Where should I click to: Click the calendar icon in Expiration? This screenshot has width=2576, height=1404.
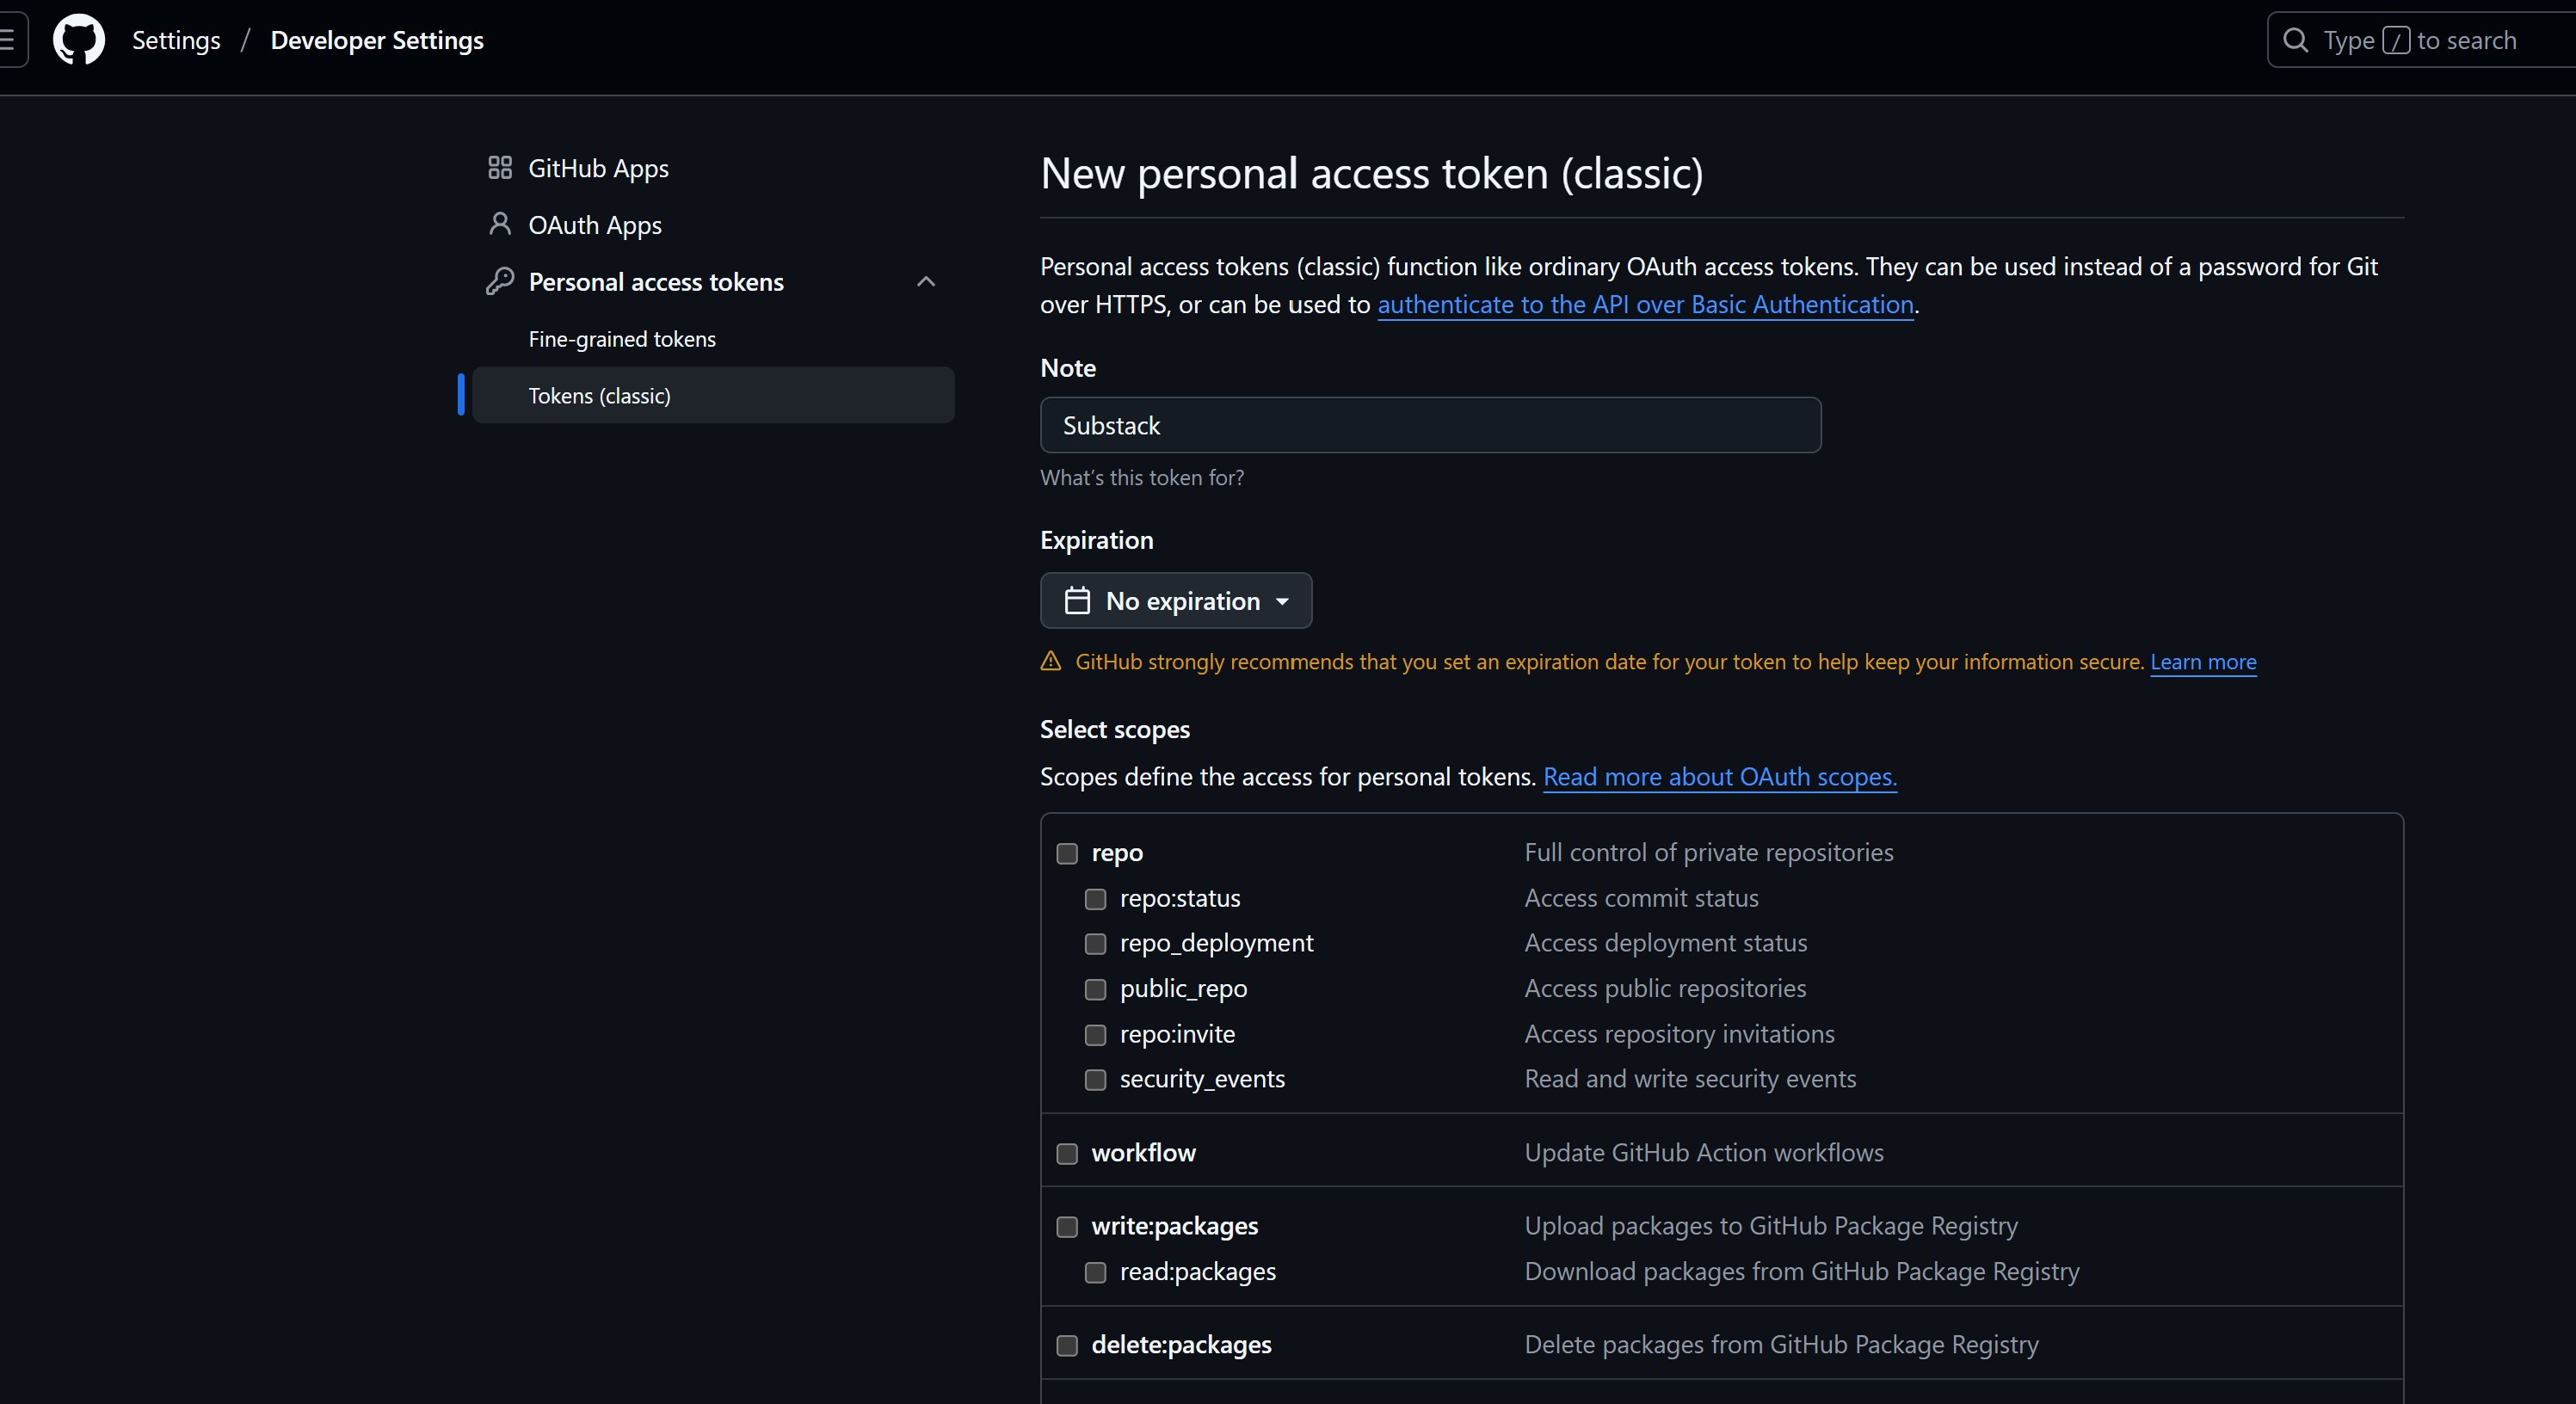[x=1077, y=601]
